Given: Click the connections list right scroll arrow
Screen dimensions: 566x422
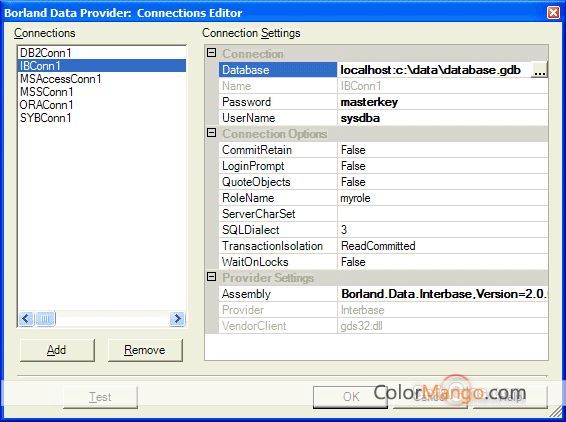Looking at the screenshot, I should pyautogui.click(x=177, y=319).
